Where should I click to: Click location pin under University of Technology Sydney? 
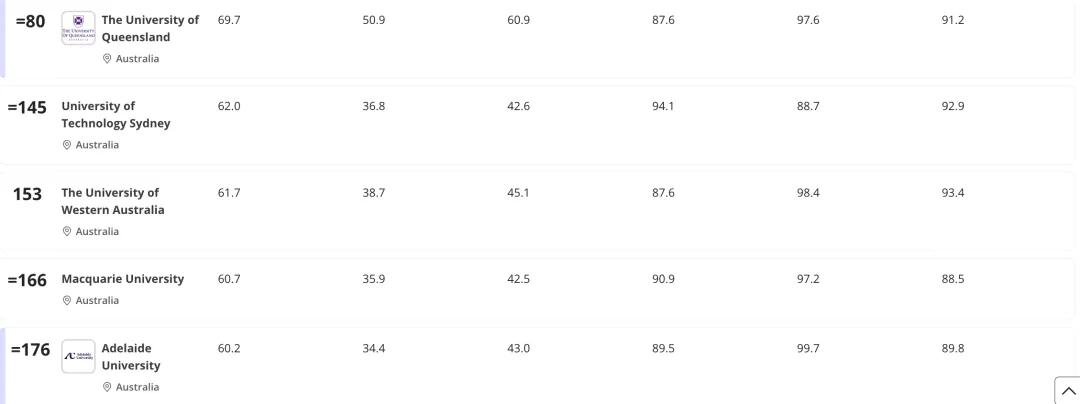pyautogui.click(x=66, y=145)
